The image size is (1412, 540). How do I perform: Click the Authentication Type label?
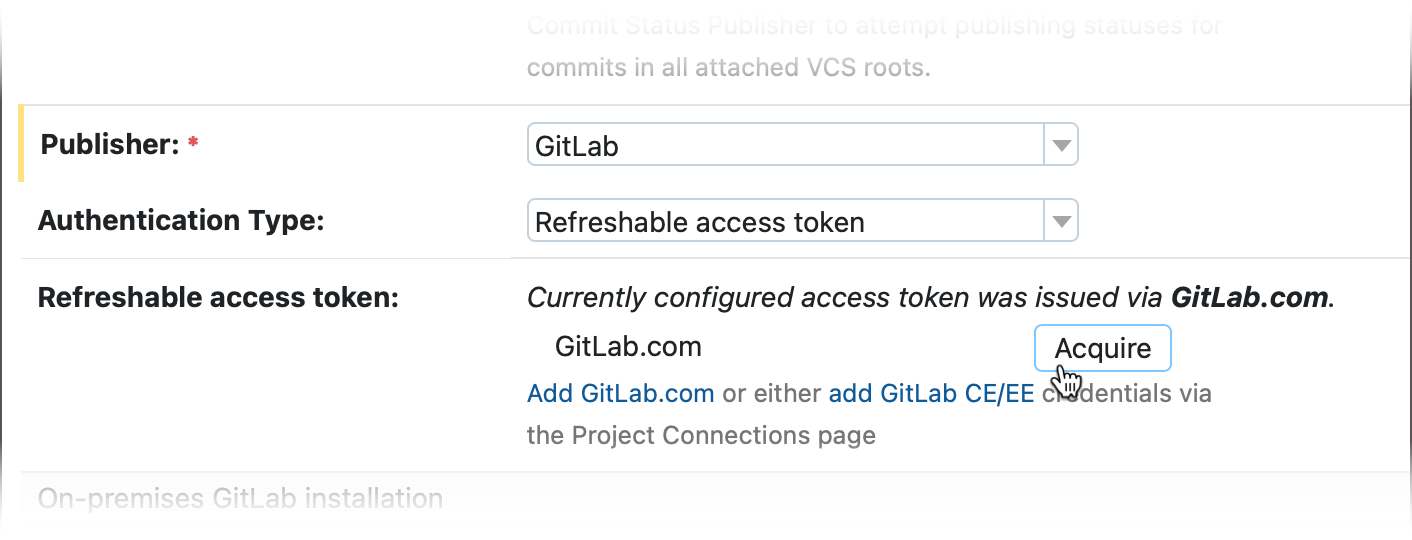181,220
